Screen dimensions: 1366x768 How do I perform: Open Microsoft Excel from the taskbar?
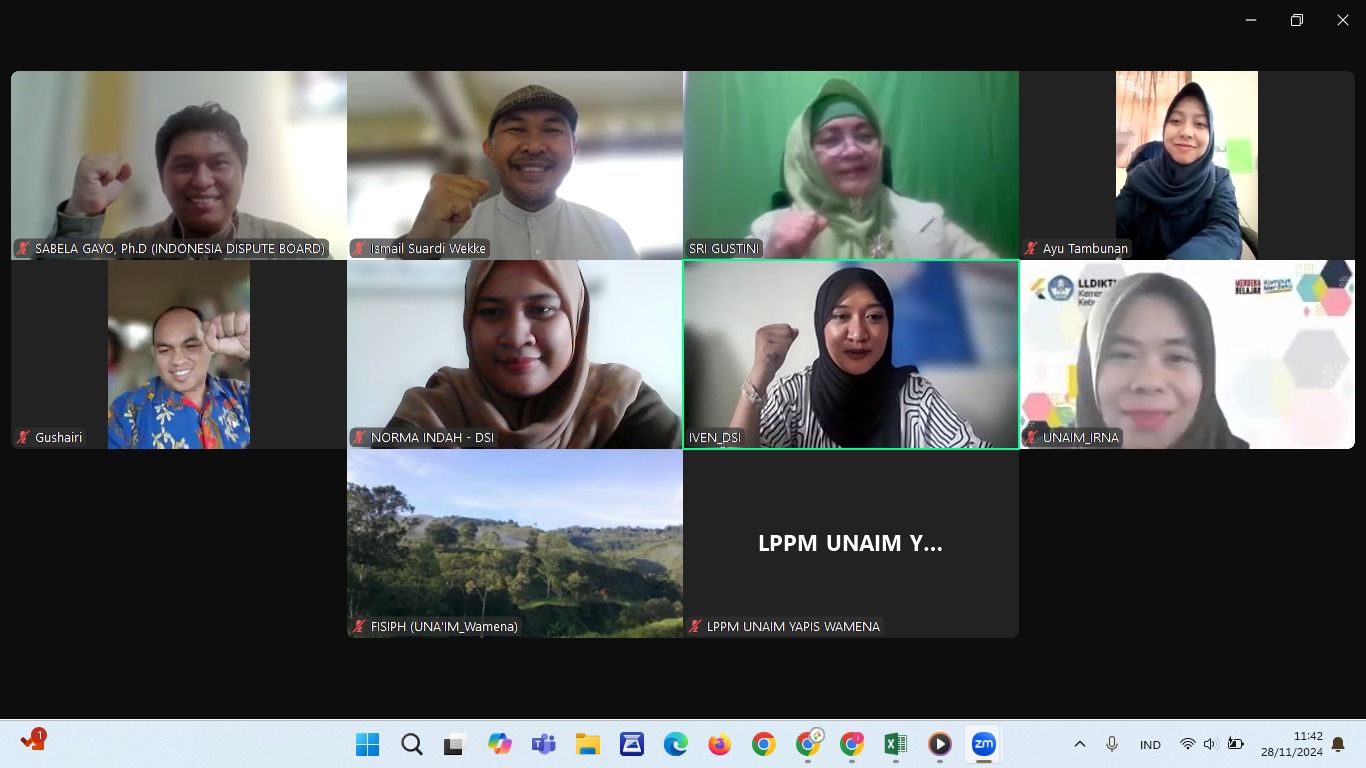point(895,744)
